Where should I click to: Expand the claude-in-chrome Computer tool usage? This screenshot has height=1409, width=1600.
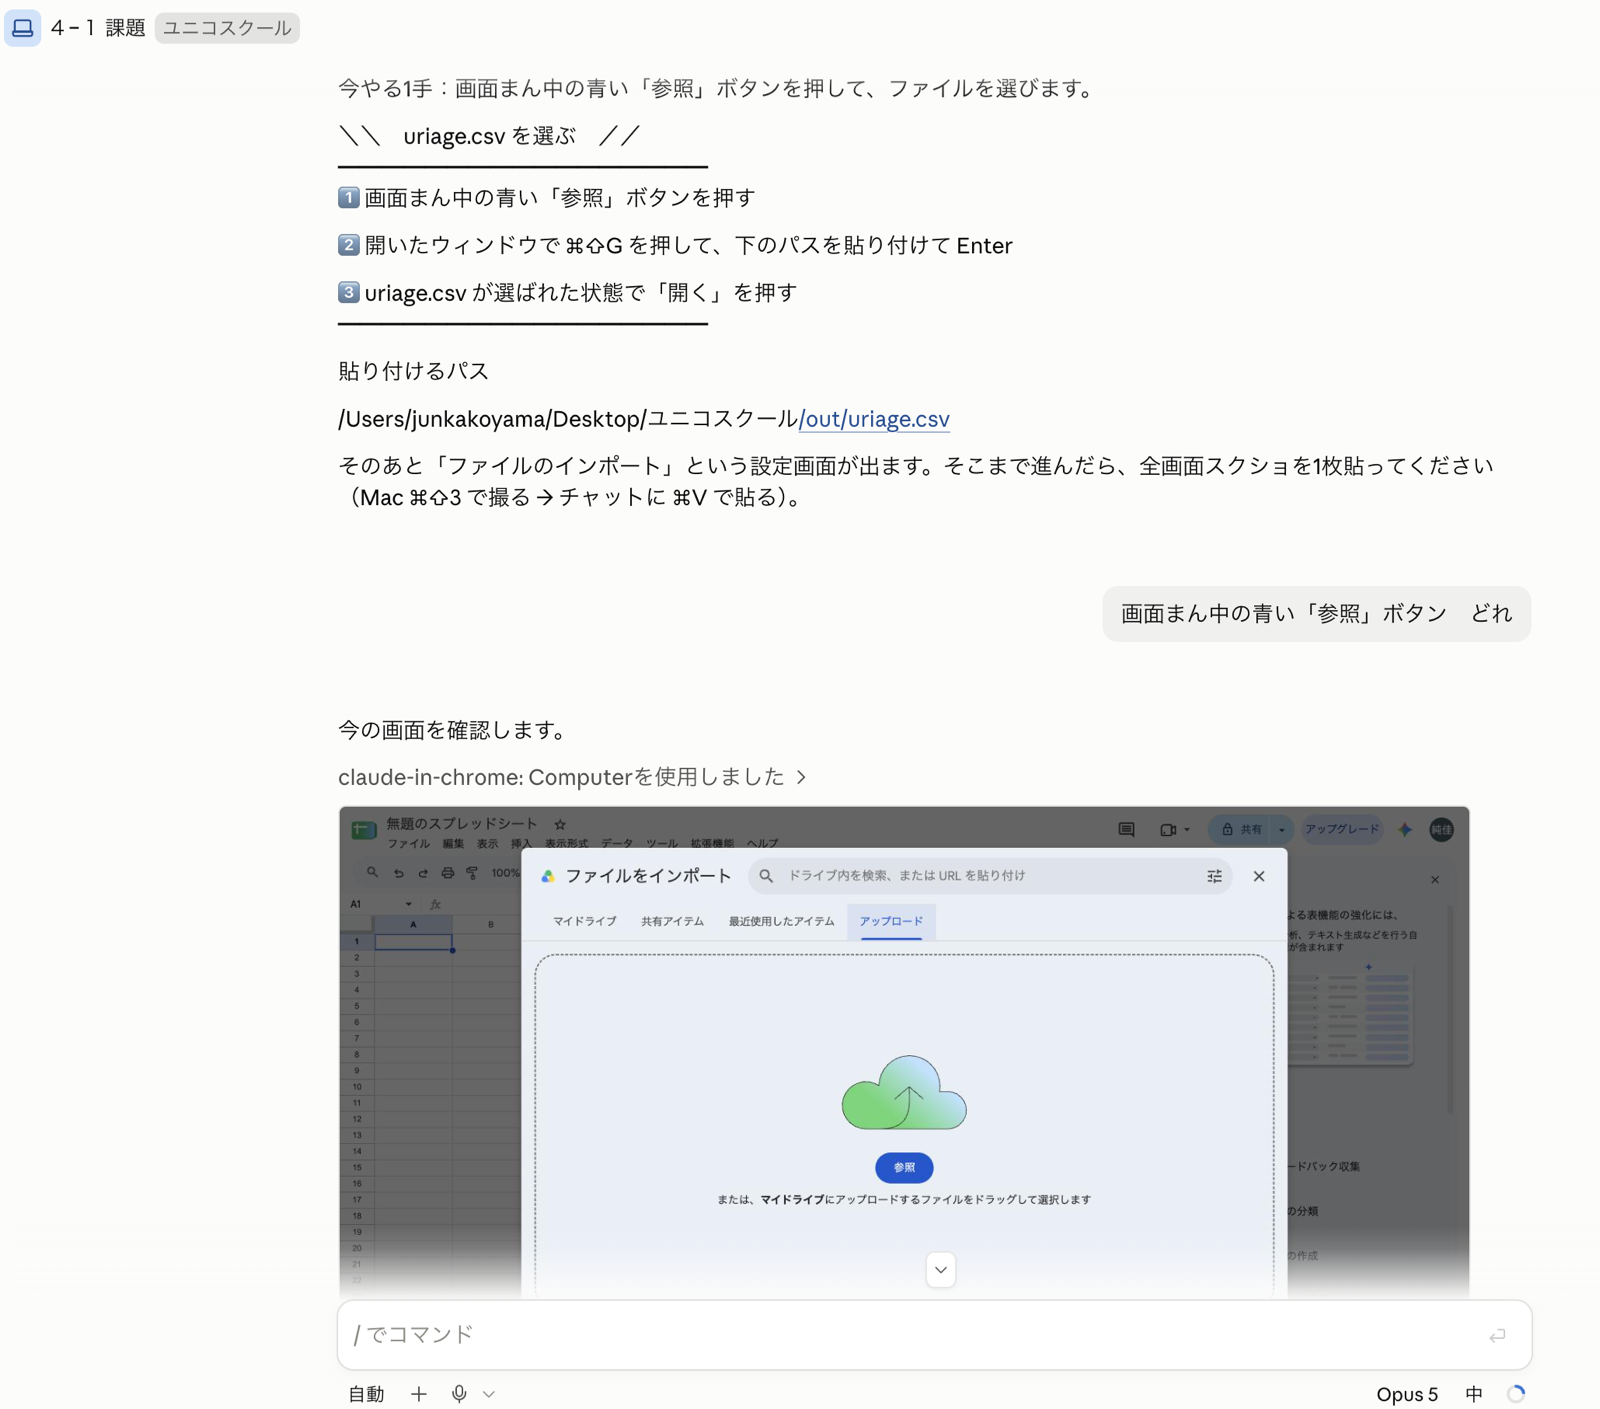pyautogui.click(x=572, y=777)
